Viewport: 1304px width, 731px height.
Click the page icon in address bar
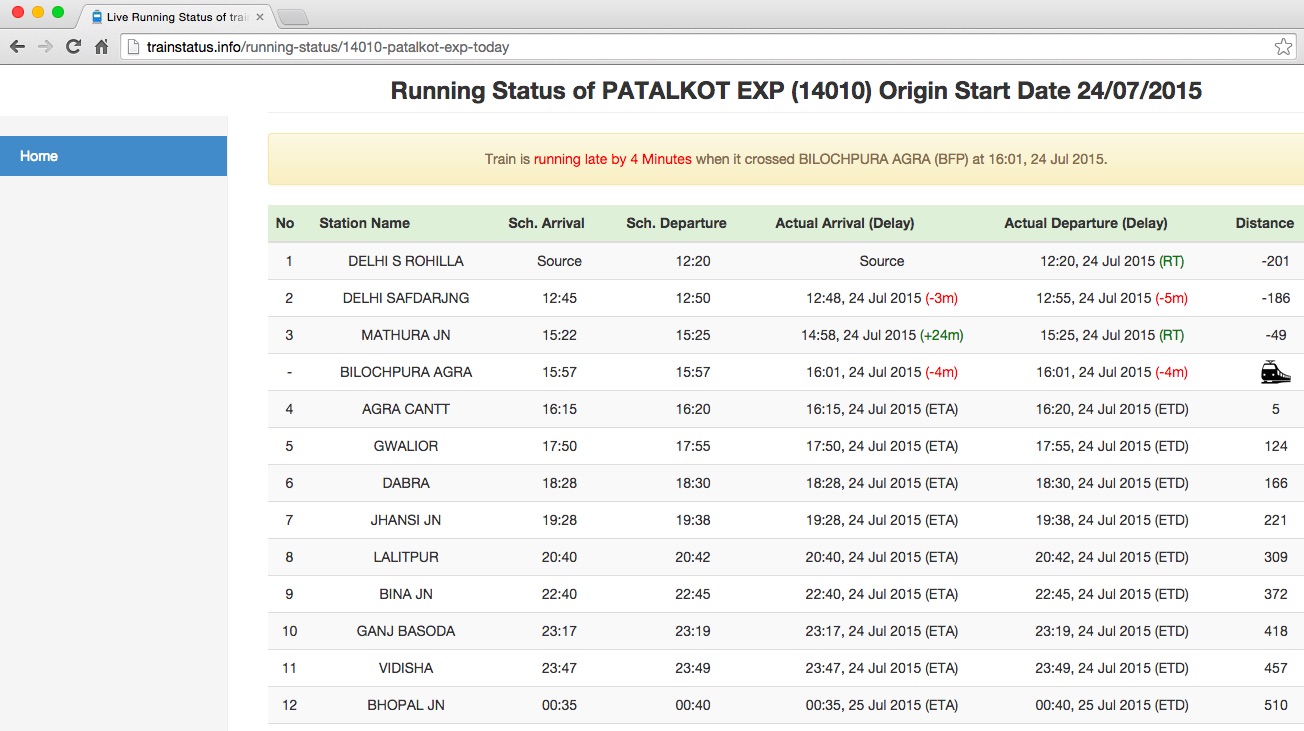point(134,47)
